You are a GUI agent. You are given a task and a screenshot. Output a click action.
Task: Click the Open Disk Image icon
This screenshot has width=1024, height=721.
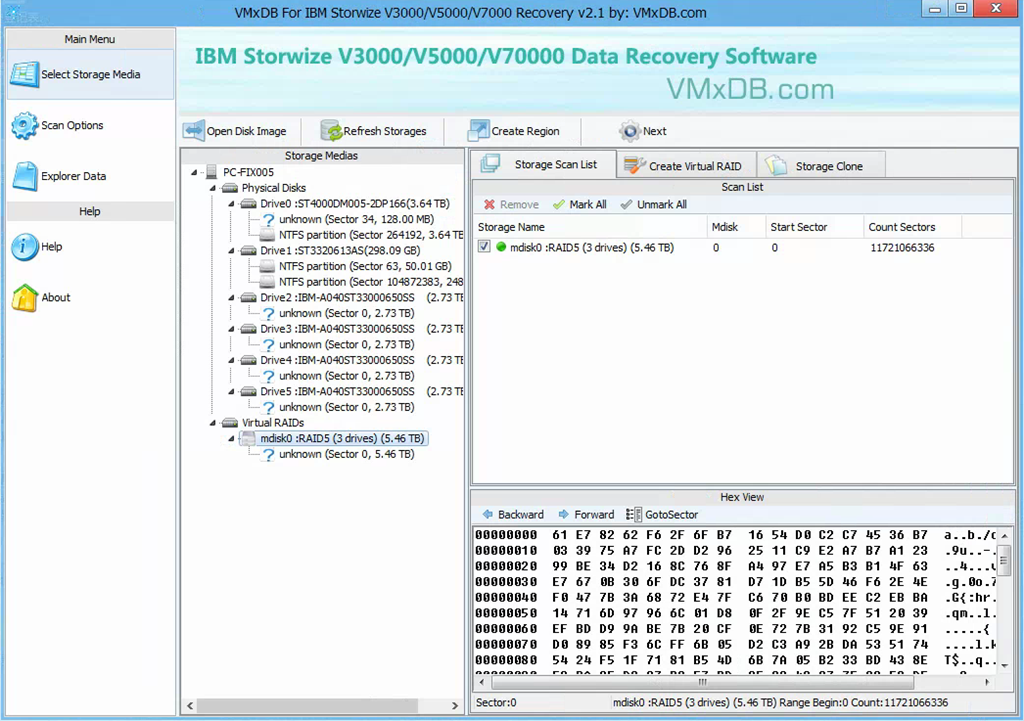(194, 131)
